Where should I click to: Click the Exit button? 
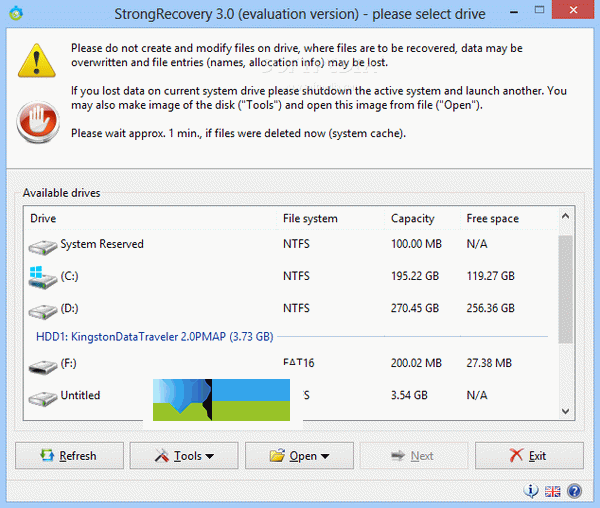tap(529, 456)
